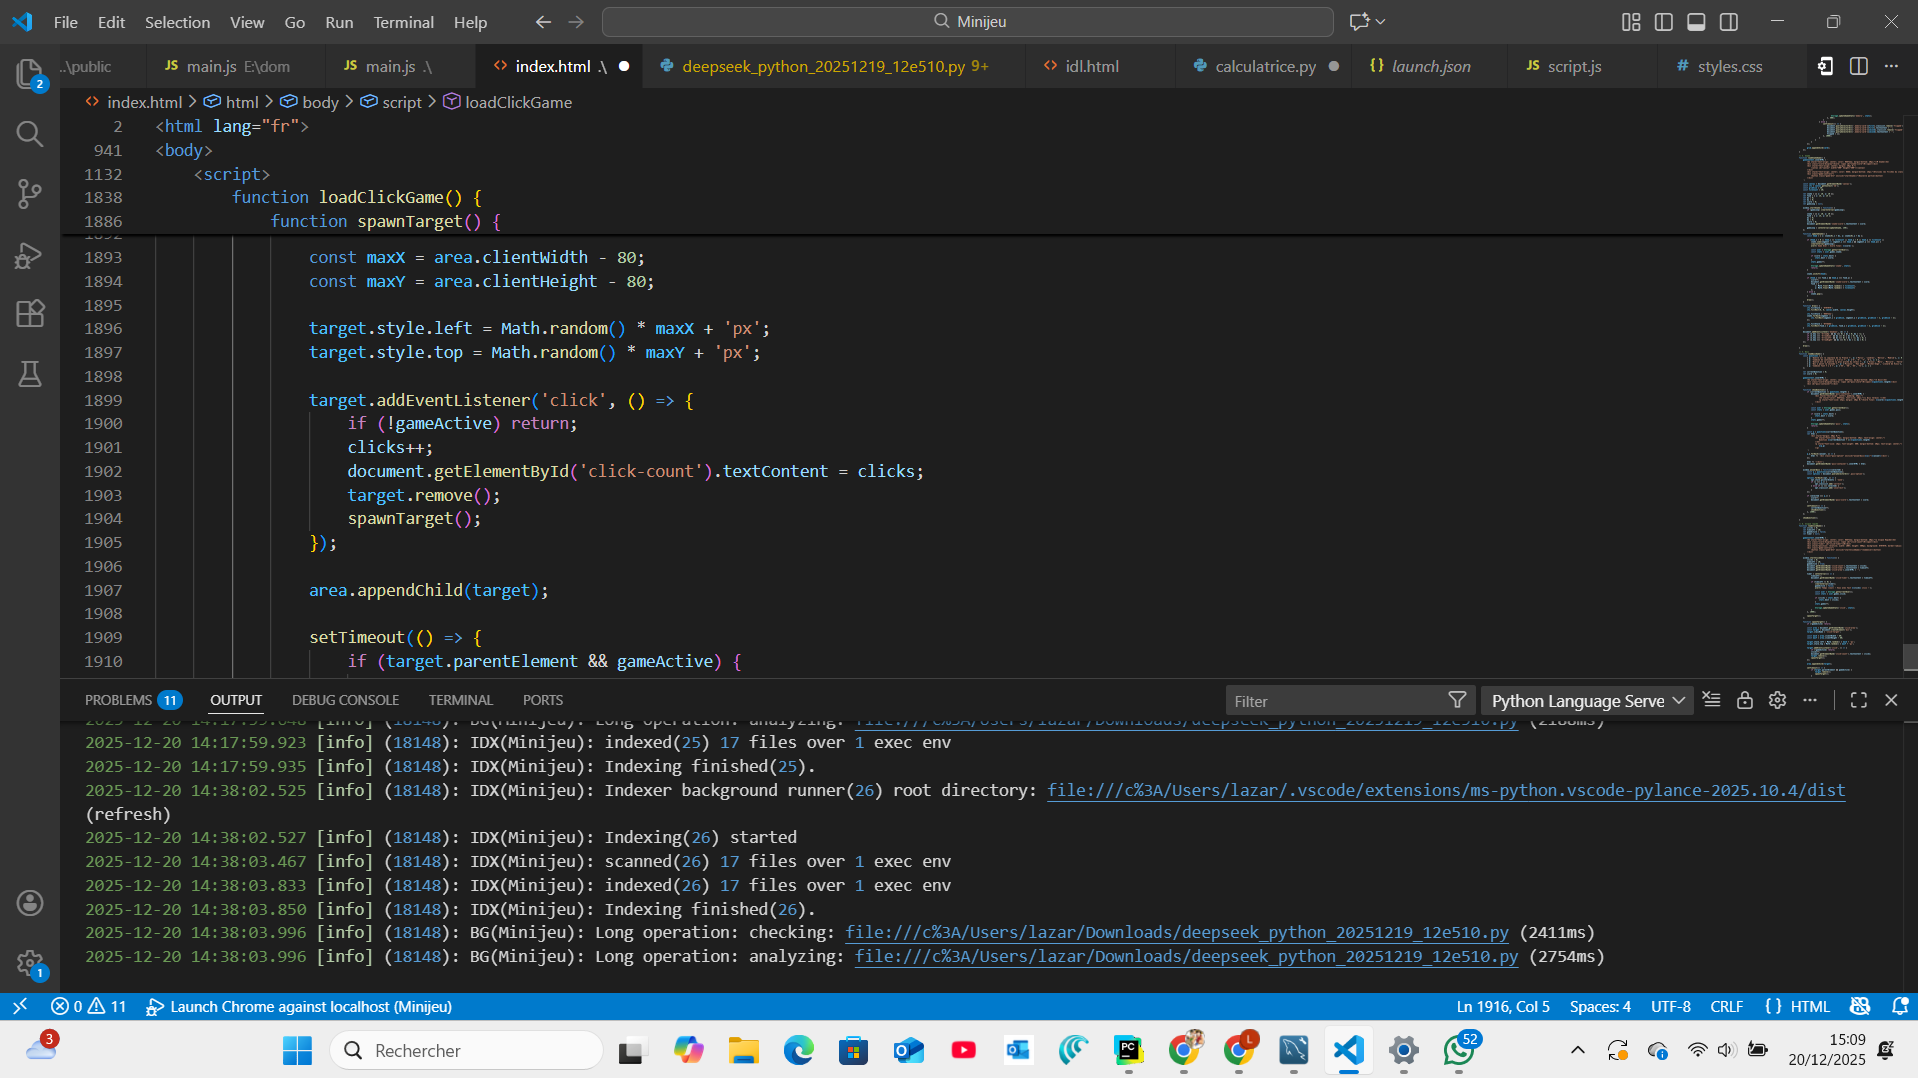Toggle the primary side bar layout button
1918x1078 pixels.
[1663, 22]
